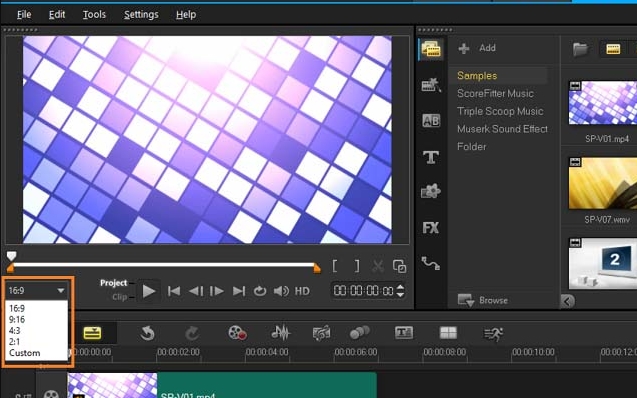This screenshot has height=398, width=637.
Task: Select Muserk Sound Effect category
Action: click(503, 129)
